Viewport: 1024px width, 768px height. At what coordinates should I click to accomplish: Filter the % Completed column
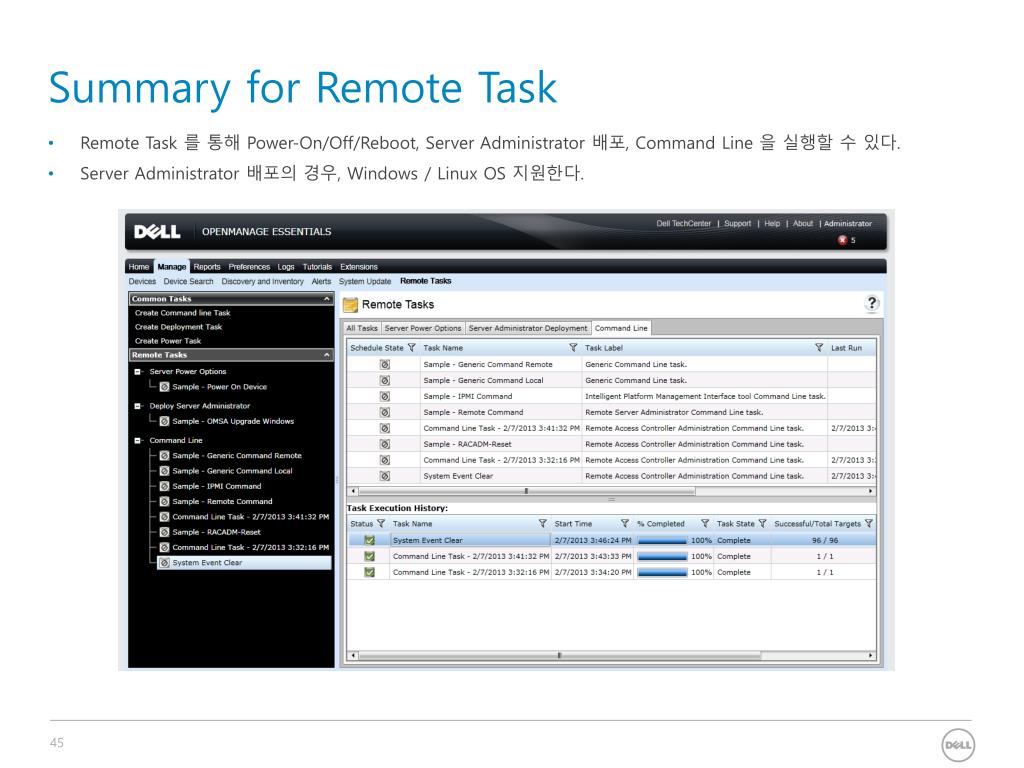click(x=705, y=523)
